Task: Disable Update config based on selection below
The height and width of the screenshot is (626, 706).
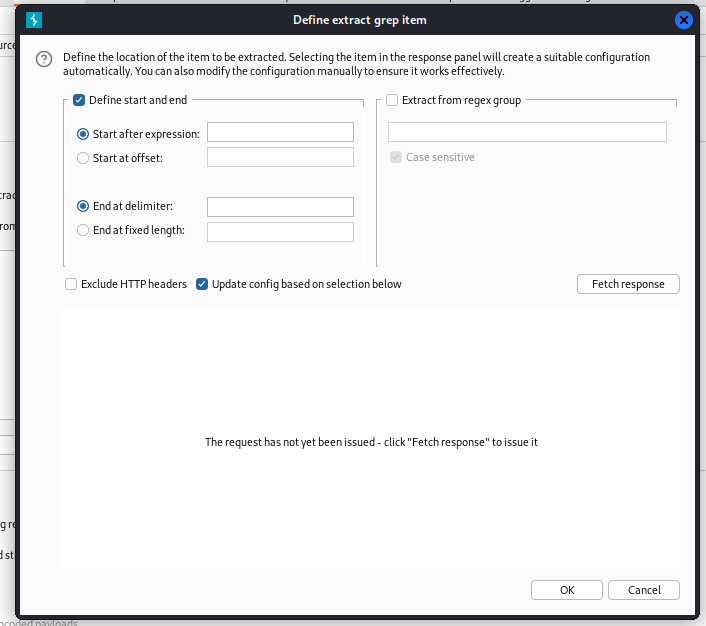Action: pyautogui.click(x=203, y=284)
